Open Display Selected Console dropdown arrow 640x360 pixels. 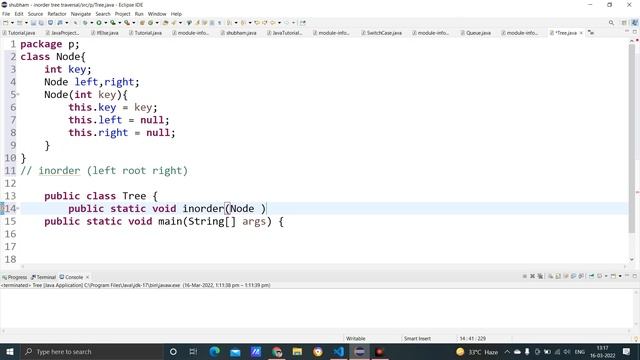tap(606, 276)
